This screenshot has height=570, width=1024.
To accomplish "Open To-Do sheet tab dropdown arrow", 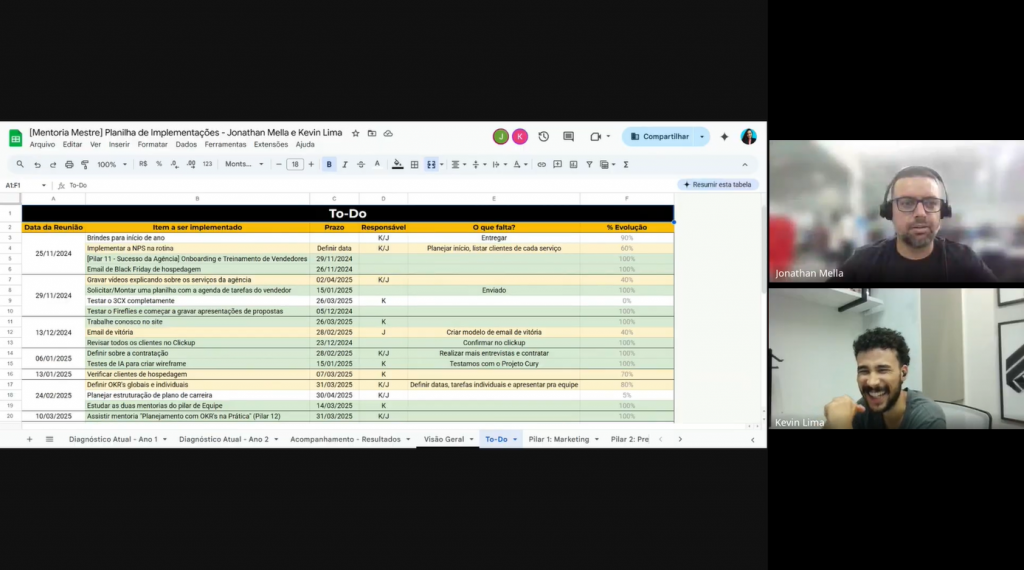I will [516, 439].
